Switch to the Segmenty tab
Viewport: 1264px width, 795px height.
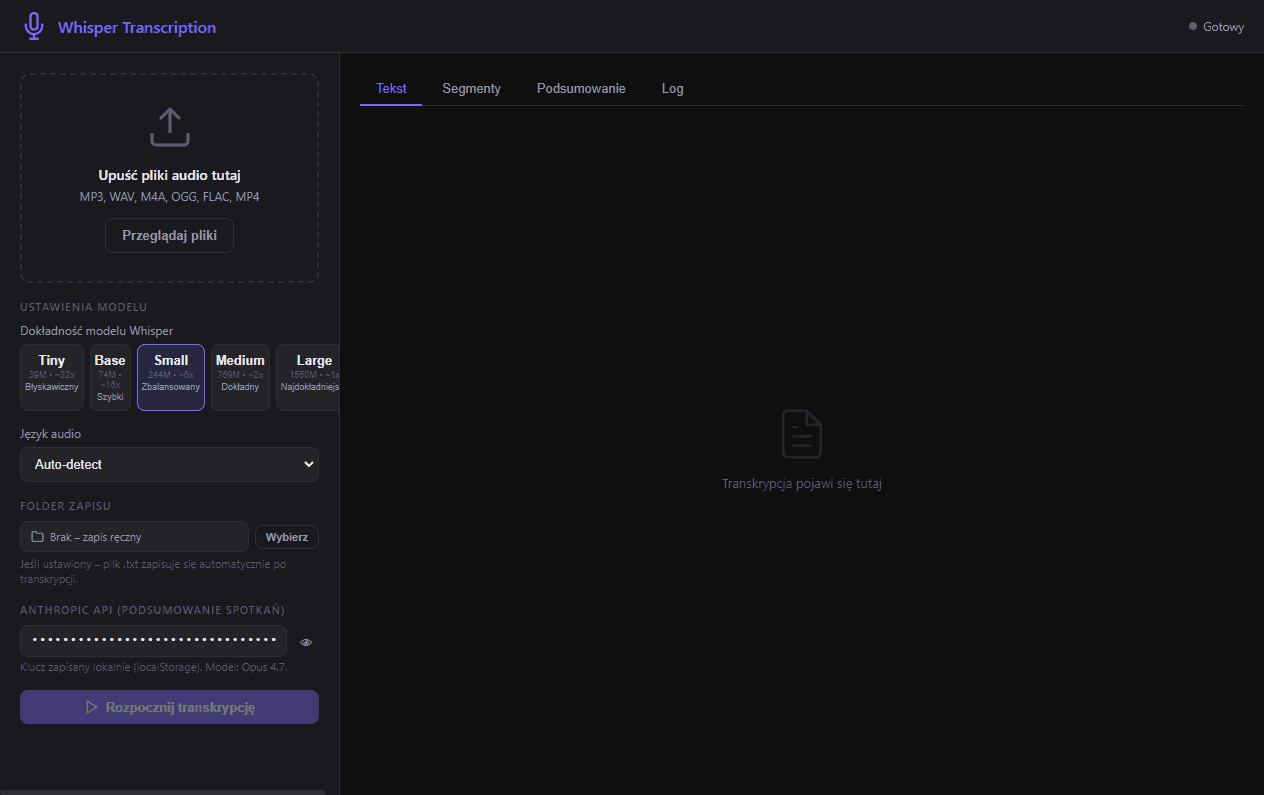(x=471, y=88)
